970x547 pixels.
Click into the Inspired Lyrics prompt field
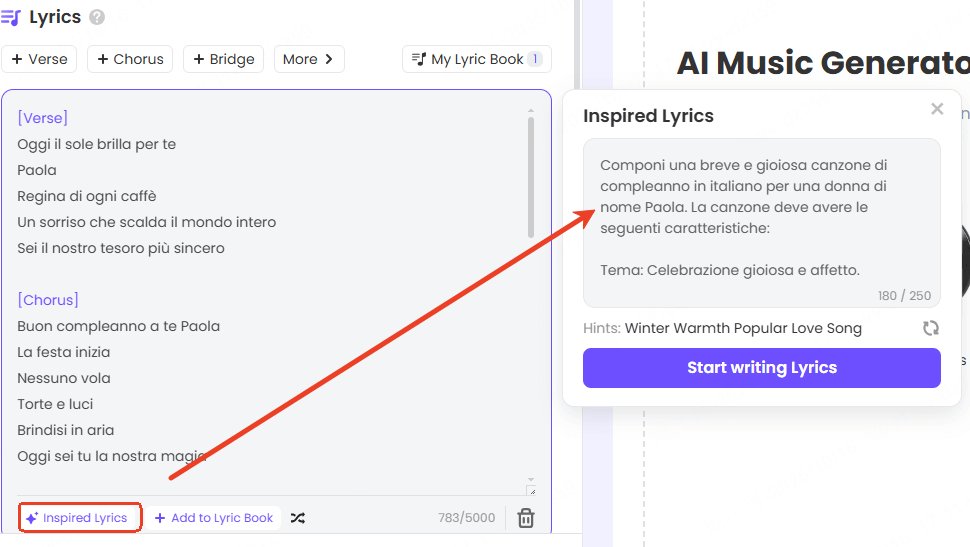761,220
